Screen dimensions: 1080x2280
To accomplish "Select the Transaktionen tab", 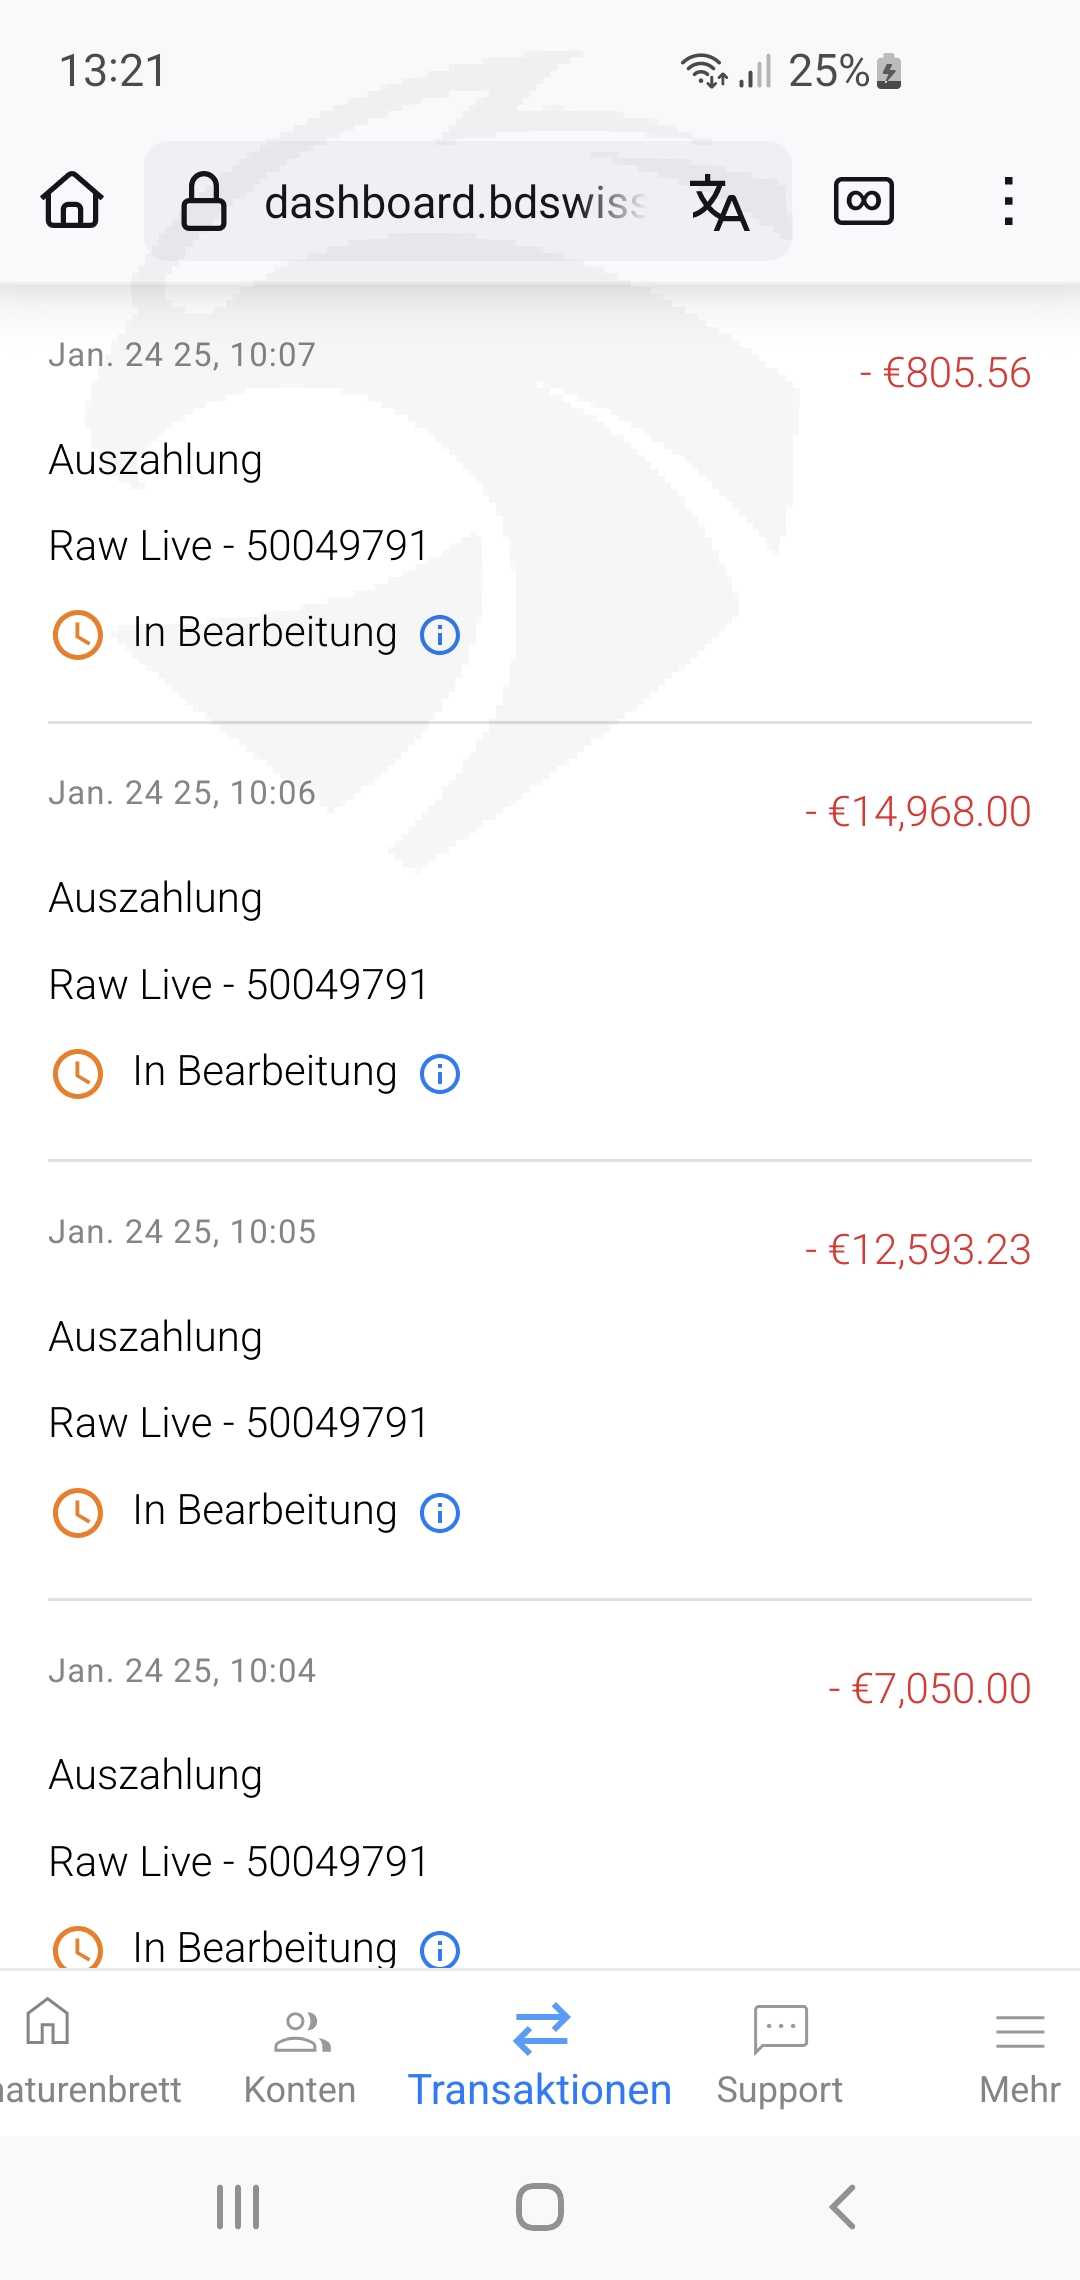I will point(540,2052).
